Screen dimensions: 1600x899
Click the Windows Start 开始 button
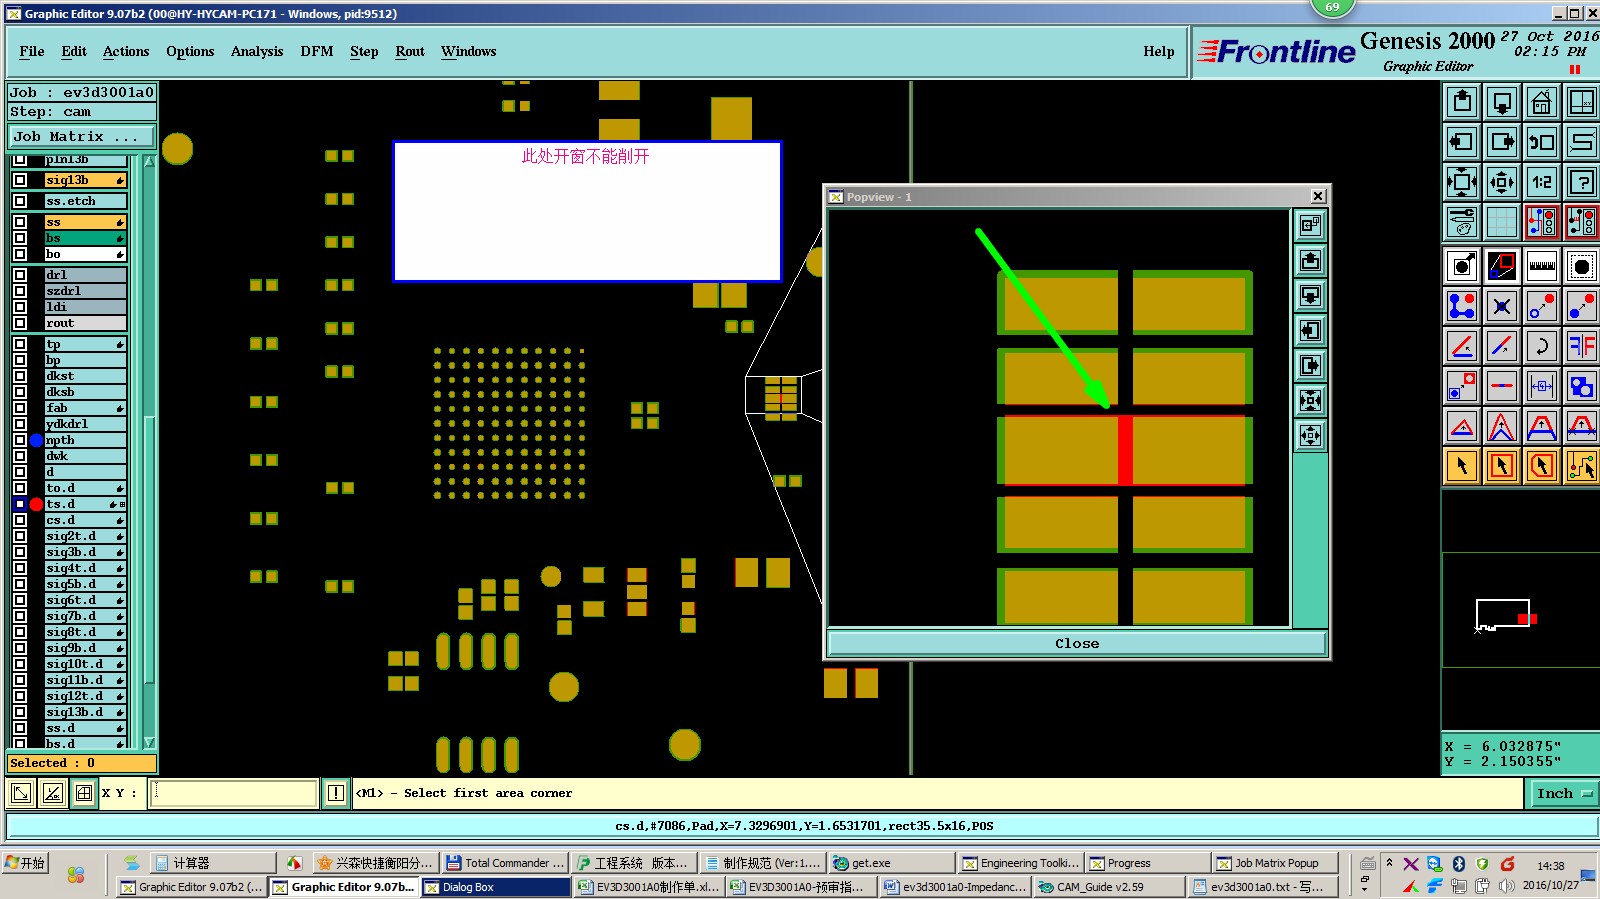(x=26, y=862)
